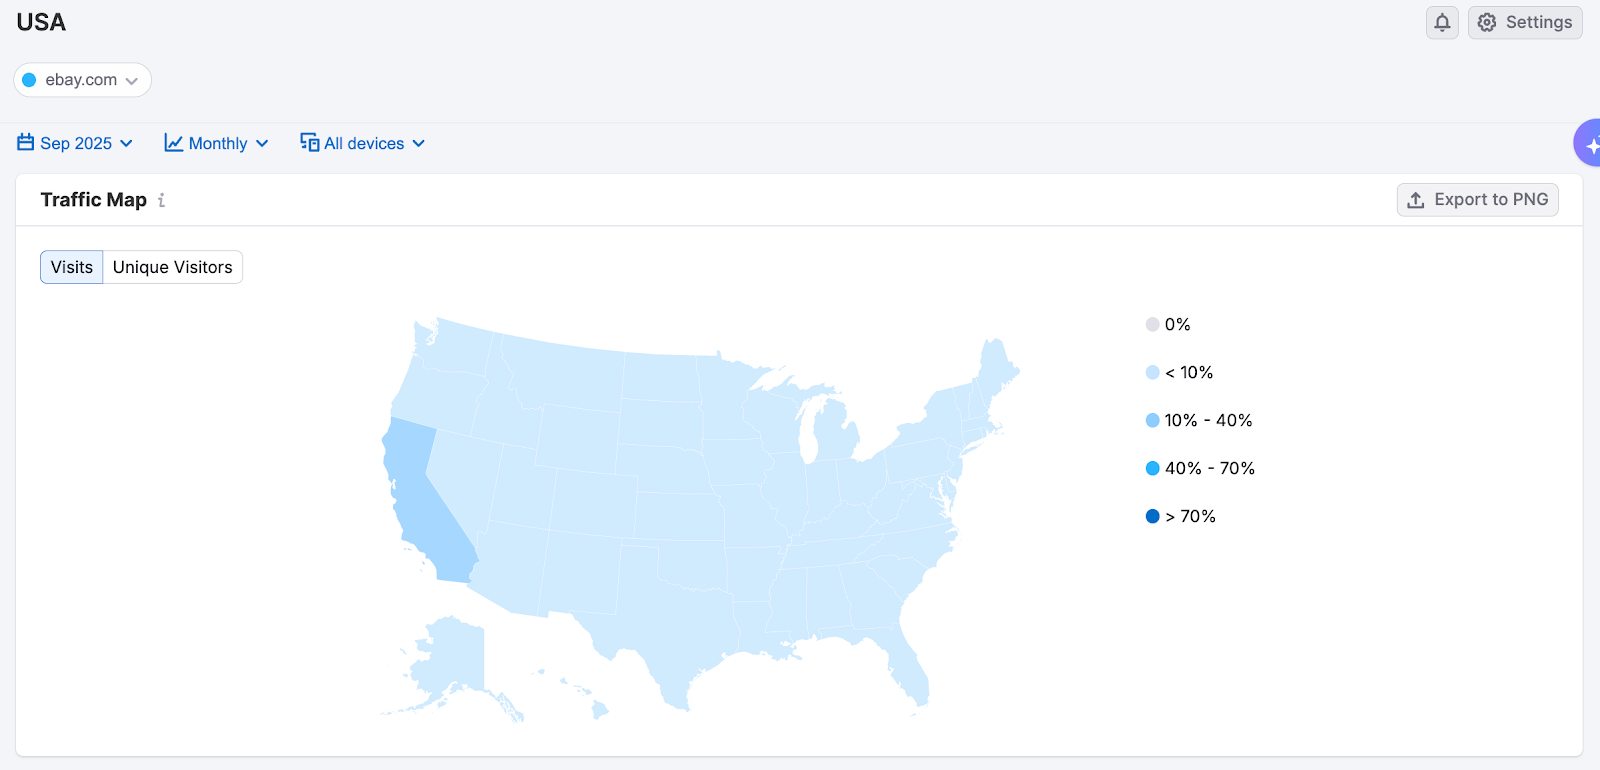Click the export arrow icon in Export to PNG
This screenshot has width=1600, height=770.
click(x=1417, y=199)
